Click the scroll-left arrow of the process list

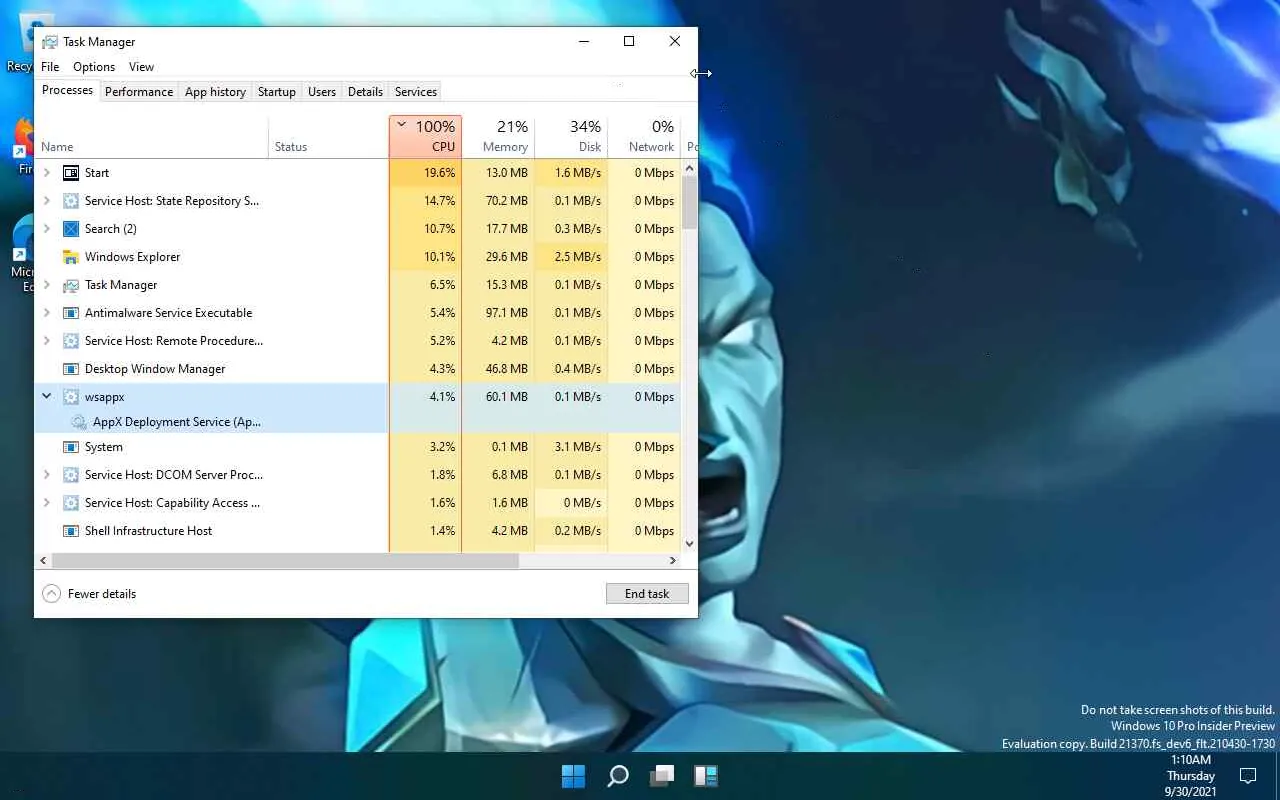pos(43,561)
